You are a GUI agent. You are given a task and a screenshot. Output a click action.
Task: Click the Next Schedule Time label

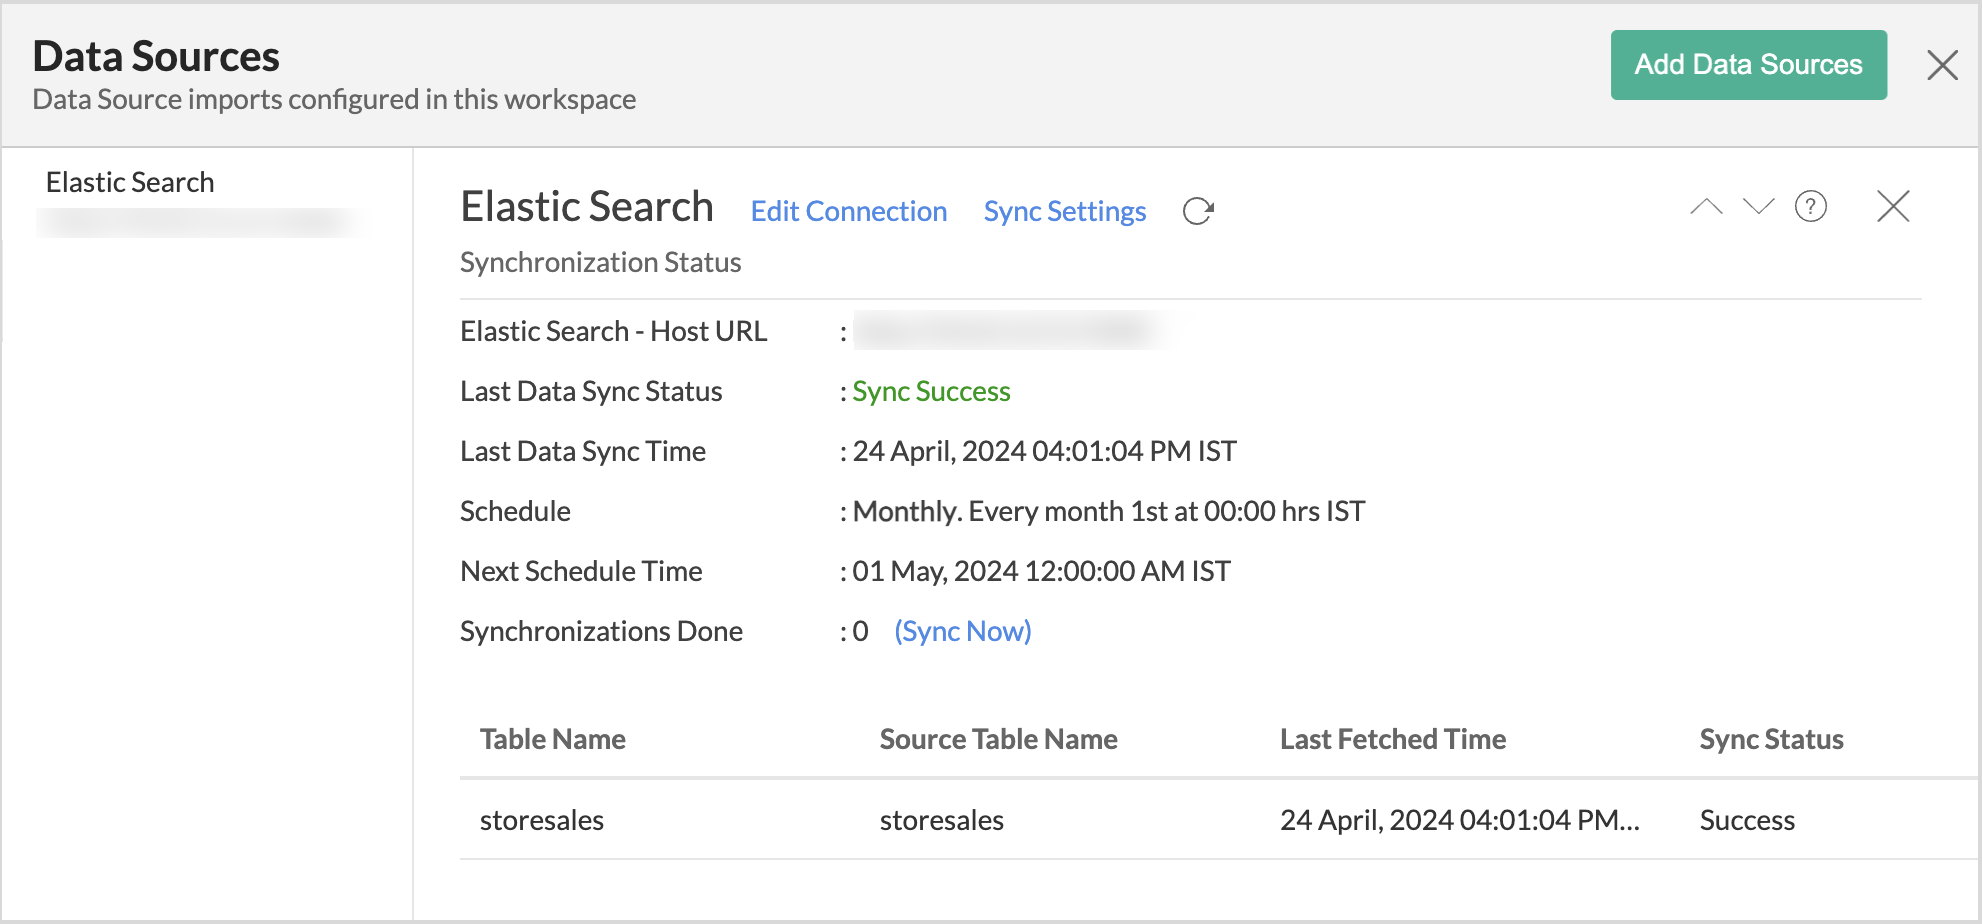pyautogui.click(x=581, y=571)
